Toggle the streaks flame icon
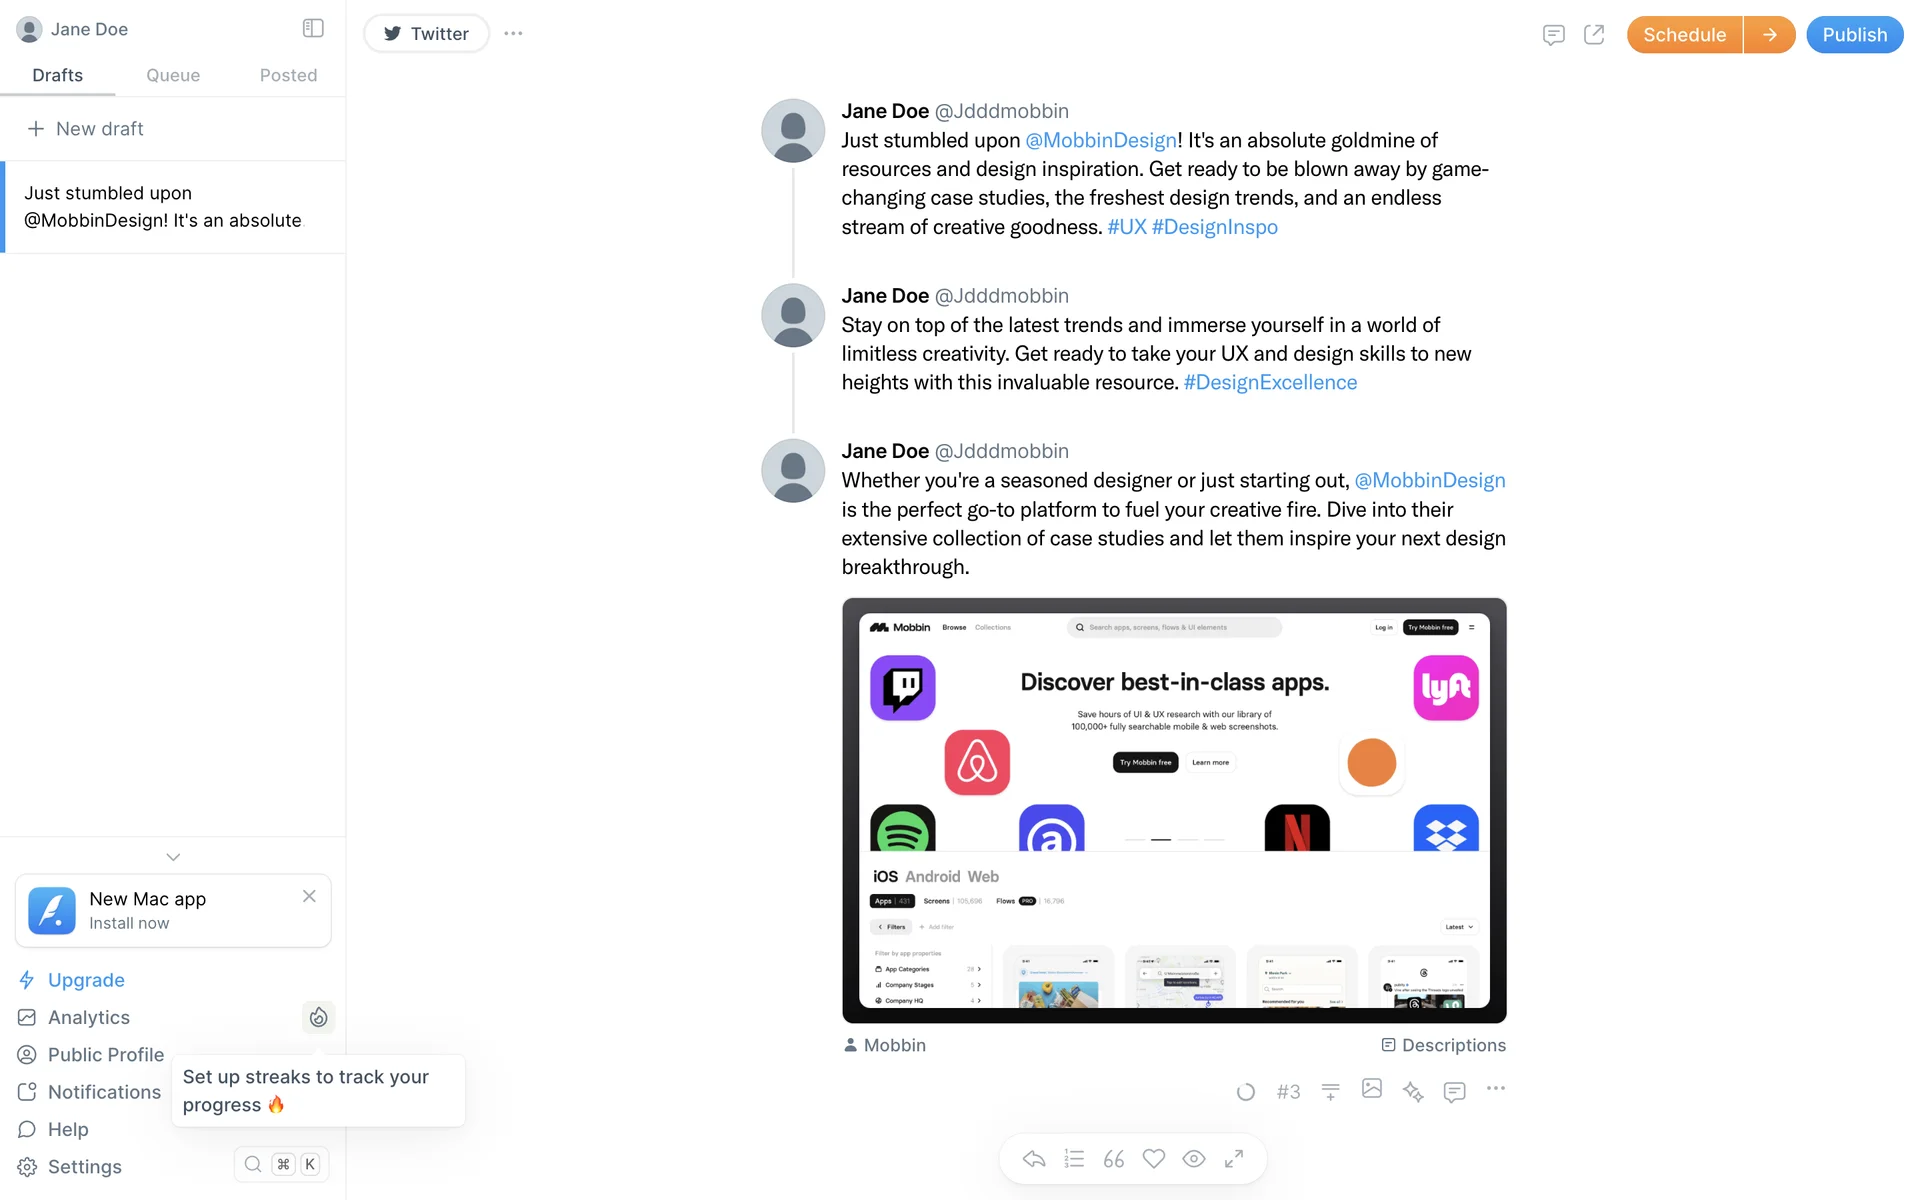 318,1017
